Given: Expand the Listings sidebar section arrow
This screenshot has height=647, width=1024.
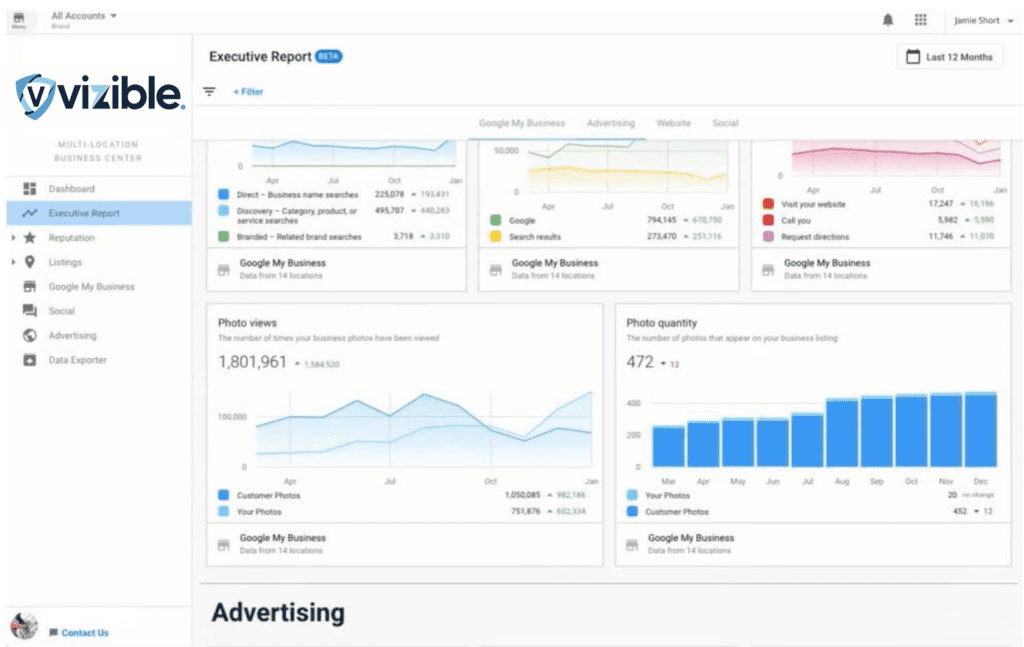Looking at the screenshot, I should (13, 262).
